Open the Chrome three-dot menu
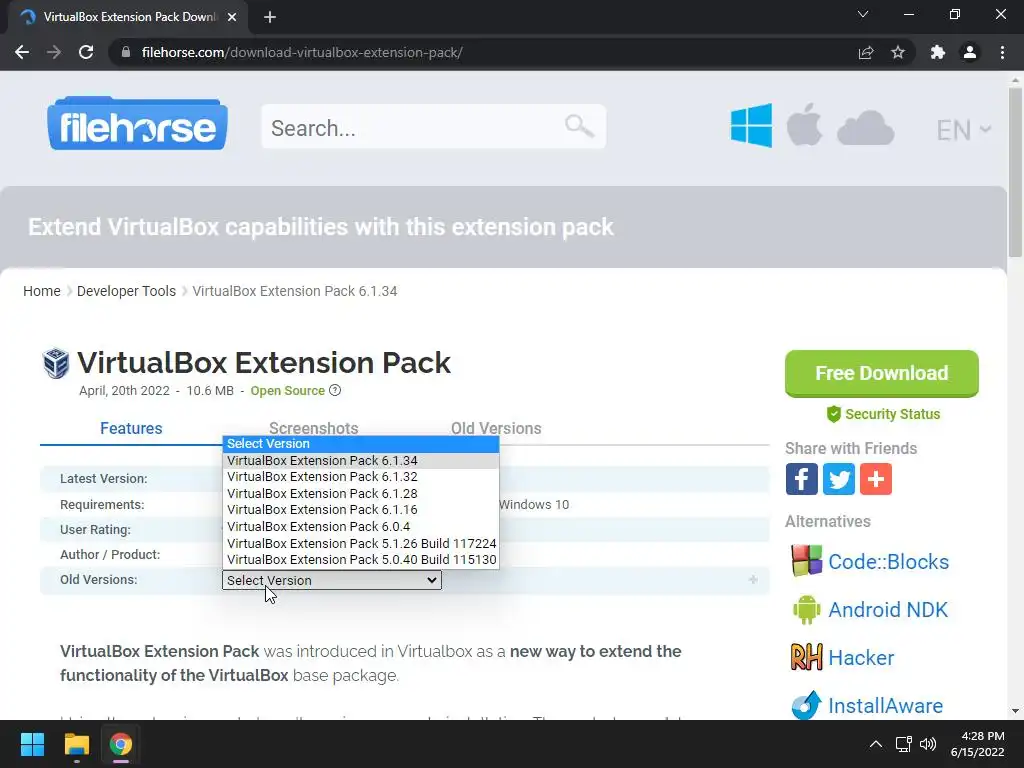 click(x=1002, y=52)
